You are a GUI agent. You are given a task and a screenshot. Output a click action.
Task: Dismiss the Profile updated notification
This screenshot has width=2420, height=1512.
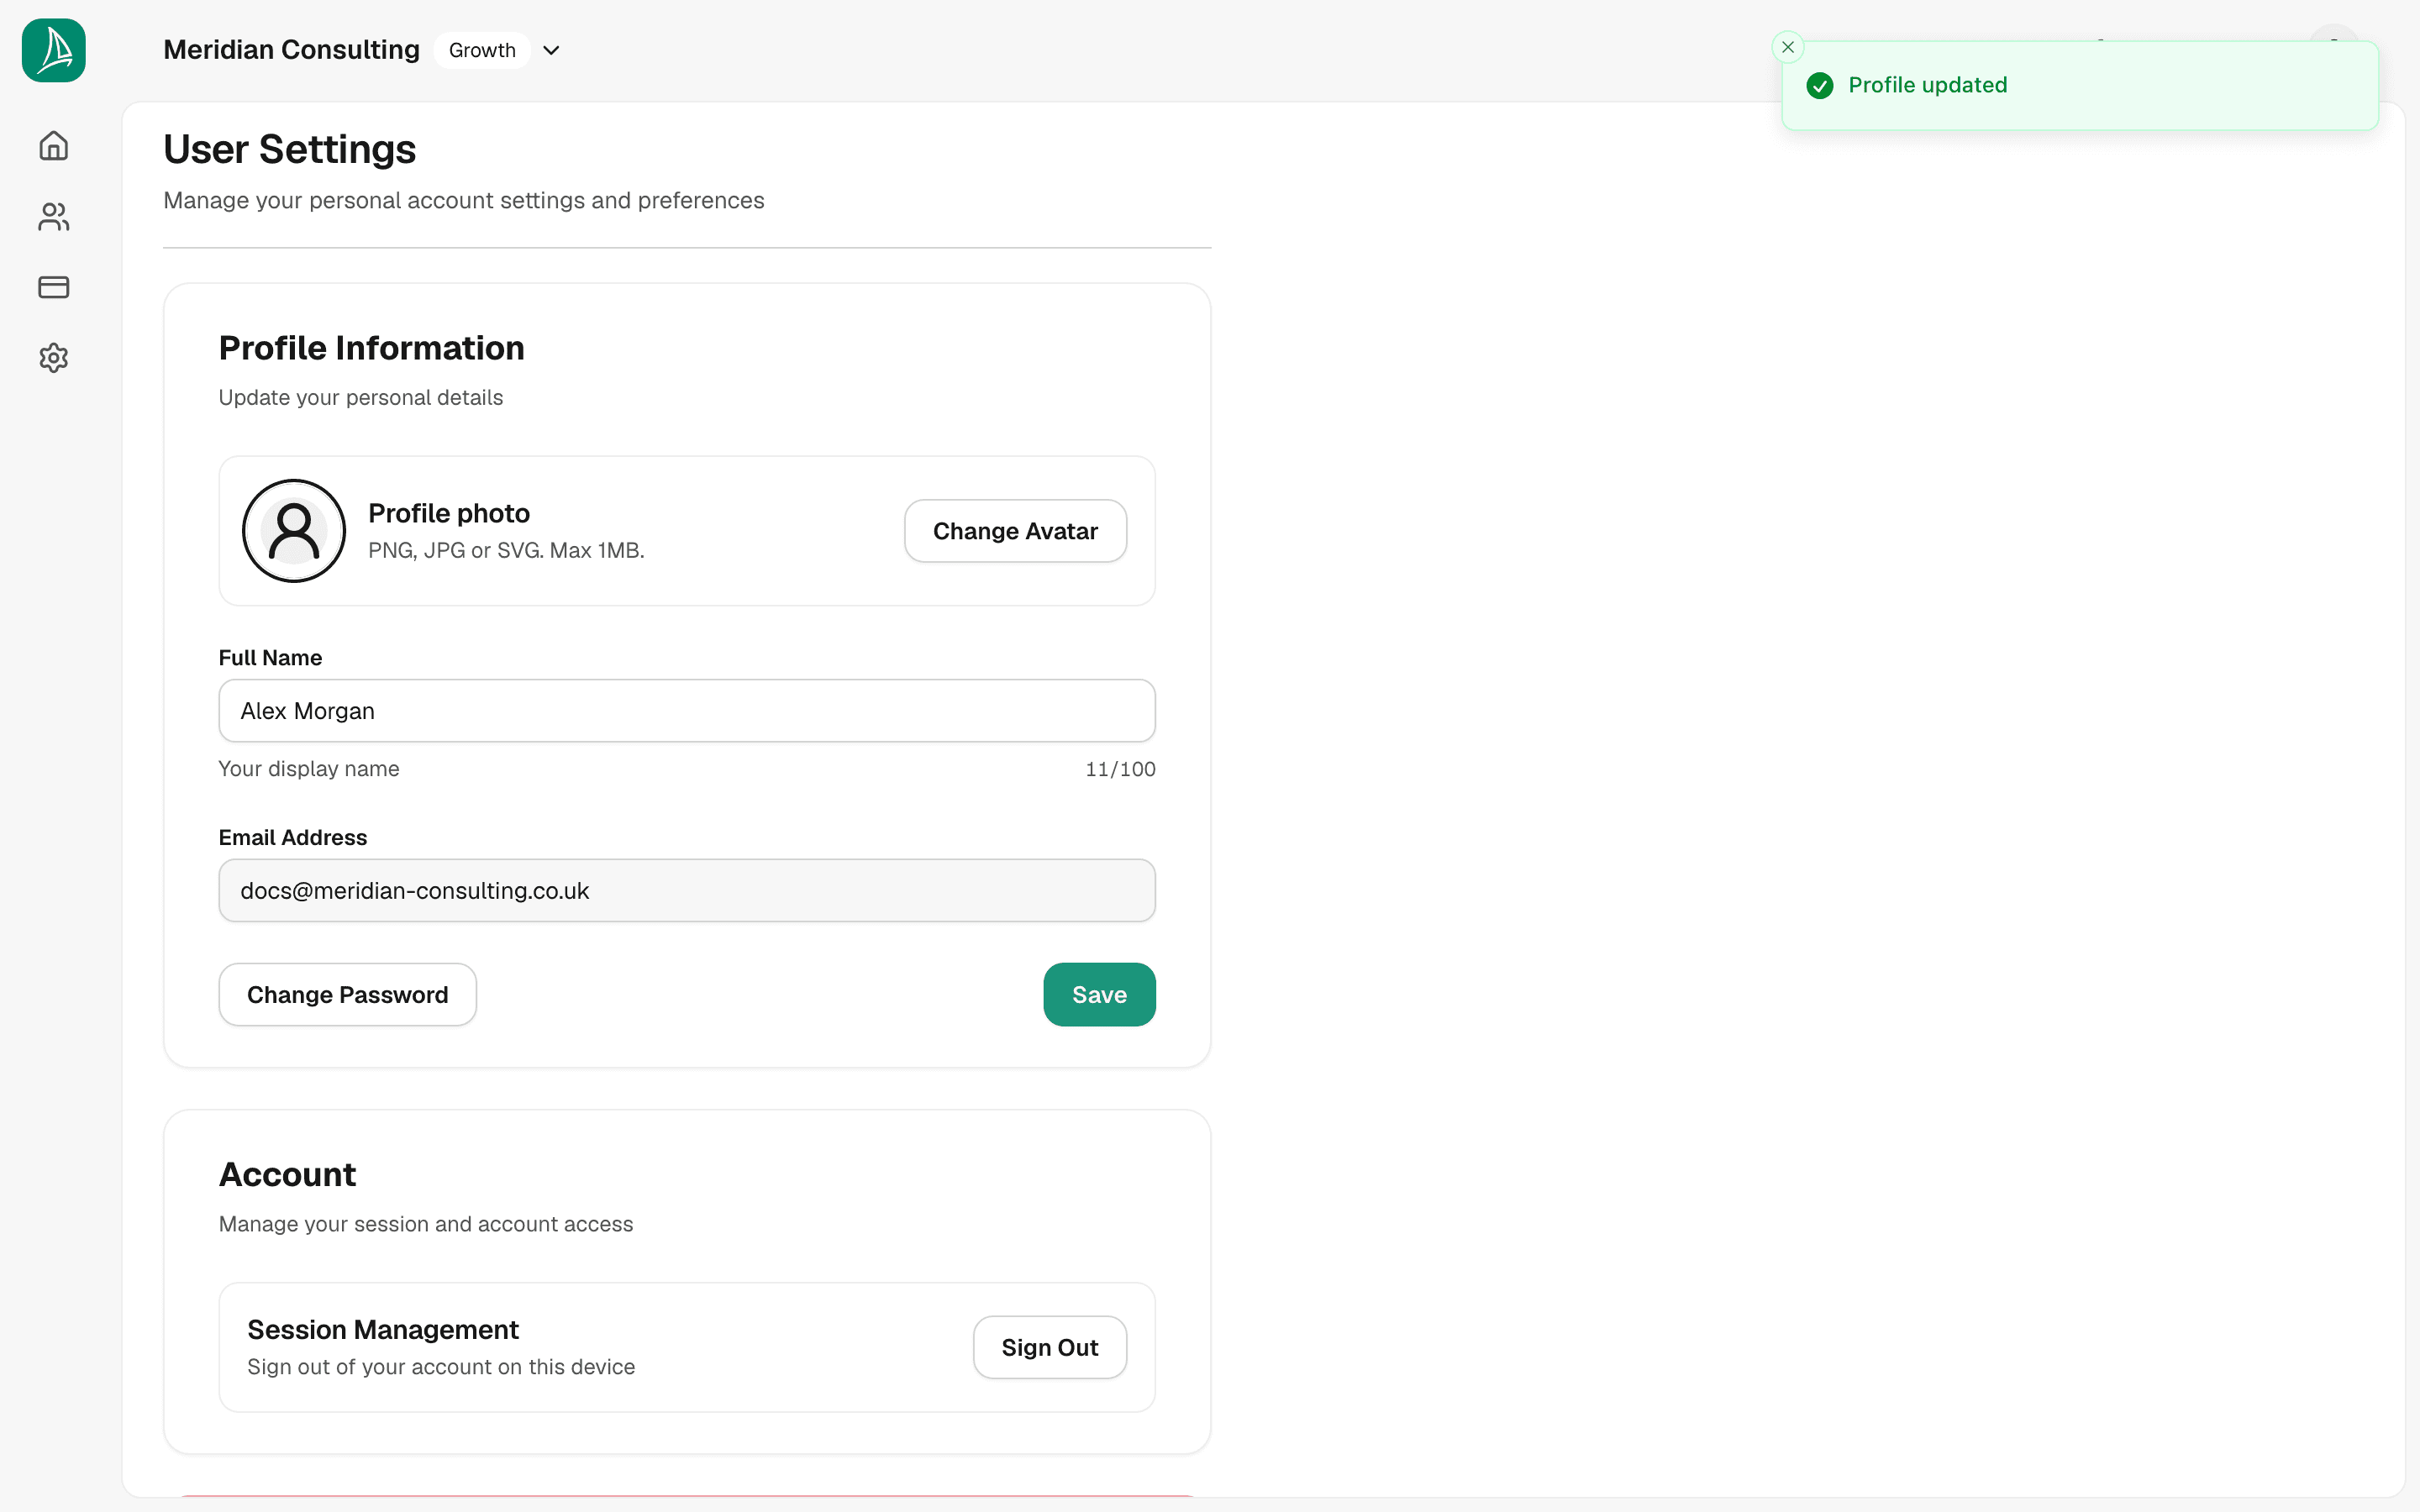tap(1787, 47)
